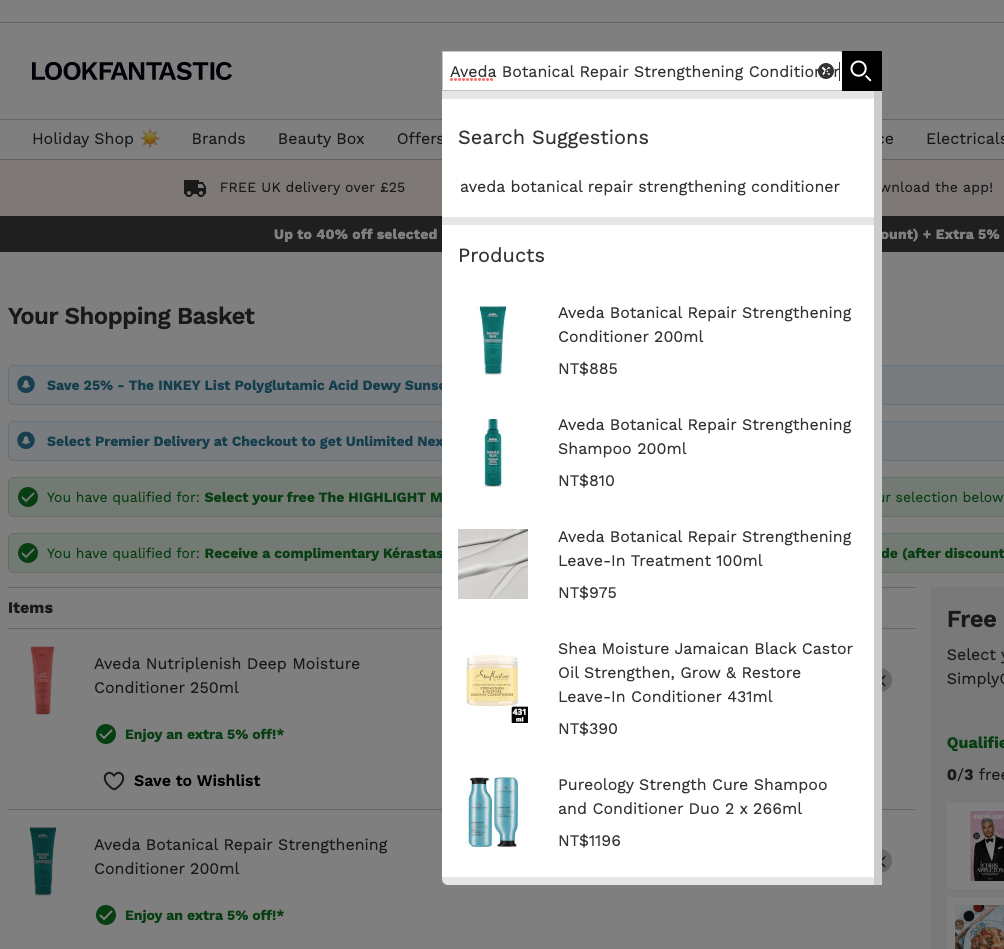1004x949 pixels.
Task: Open the Electricals menu
Action: (x=963, y=139)
